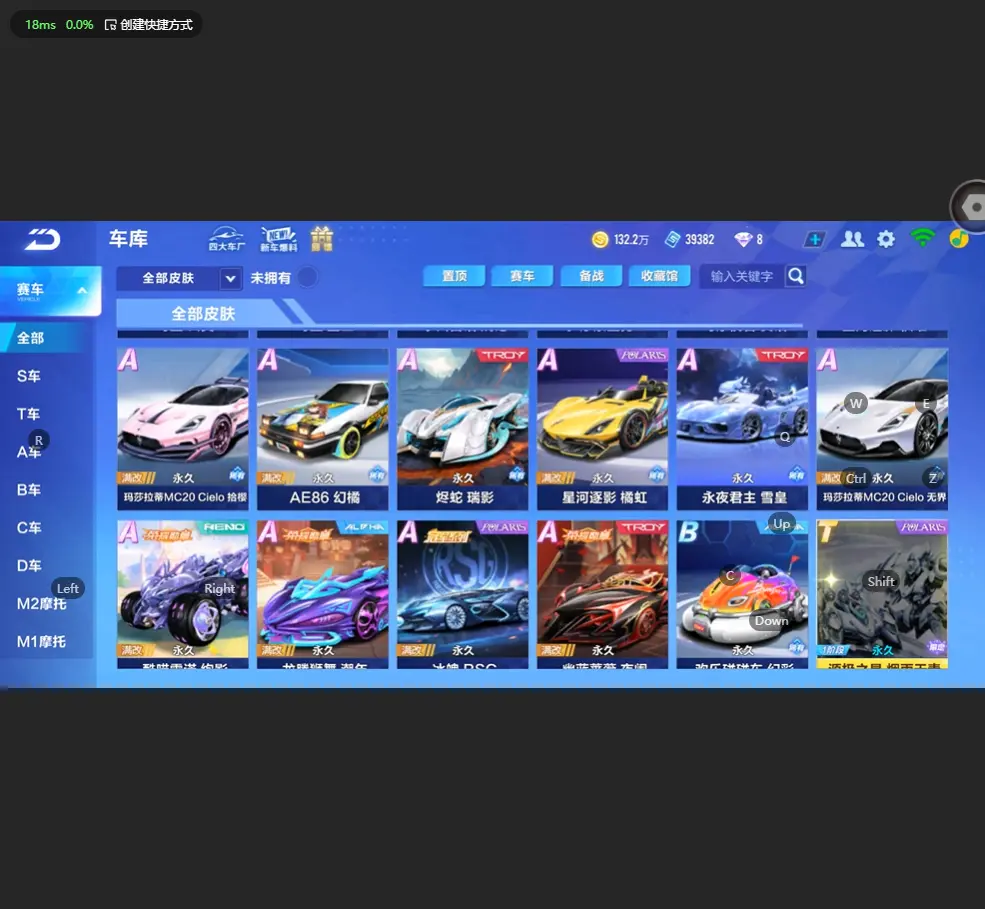This screenshot has width=985, height=909.
Task: Toggle the 未拥有 not-owned filter
Action: point(307,278)
